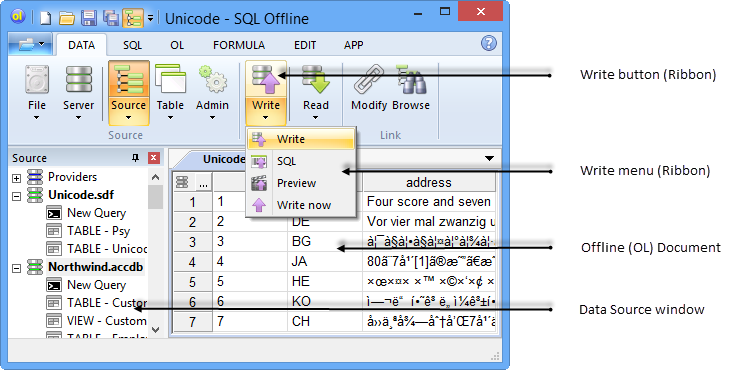Click the grid corner select-all icon
Viewport: 755px width, 377px height.
pos(182,182)
